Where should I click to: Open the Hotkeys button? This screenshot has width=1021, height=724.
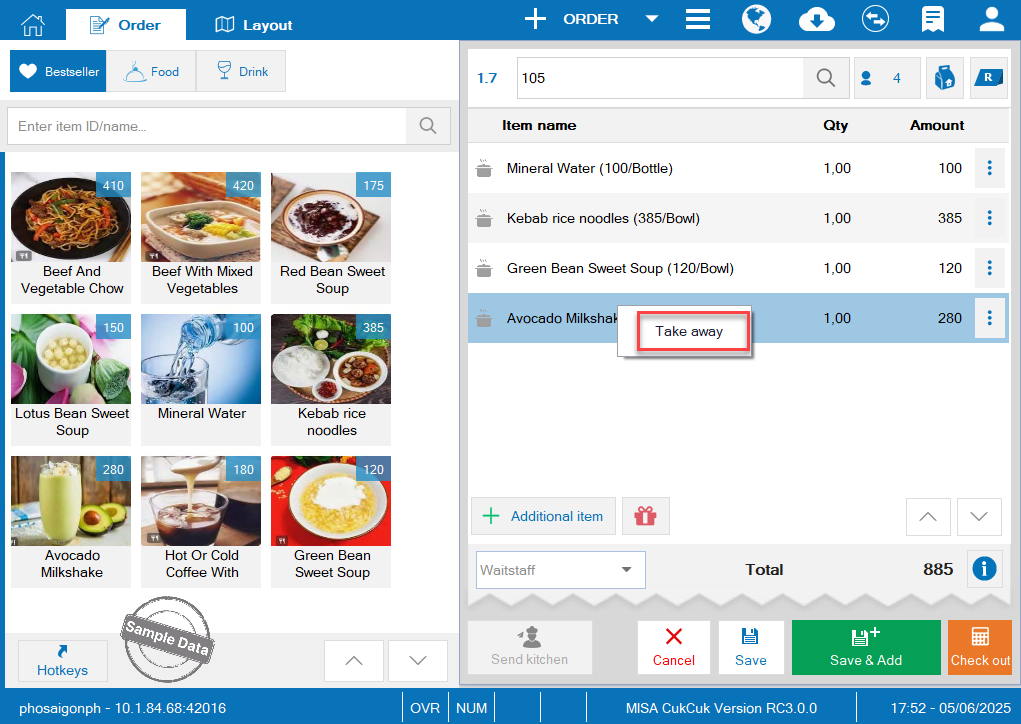coord(63,660)
